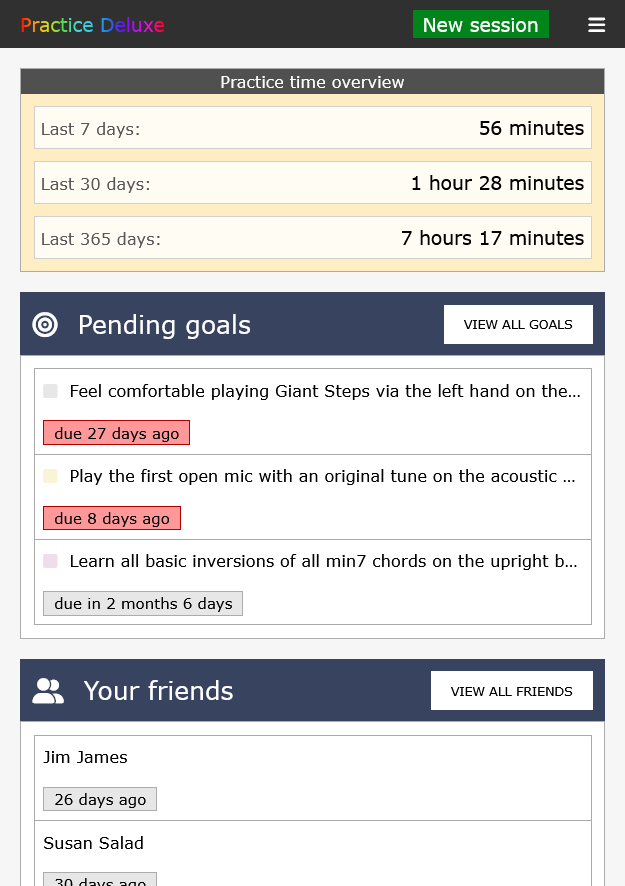The height and width of the screenshot is (886, 625).
Task: Click the Last 7 days practice row
Action: 312,128
